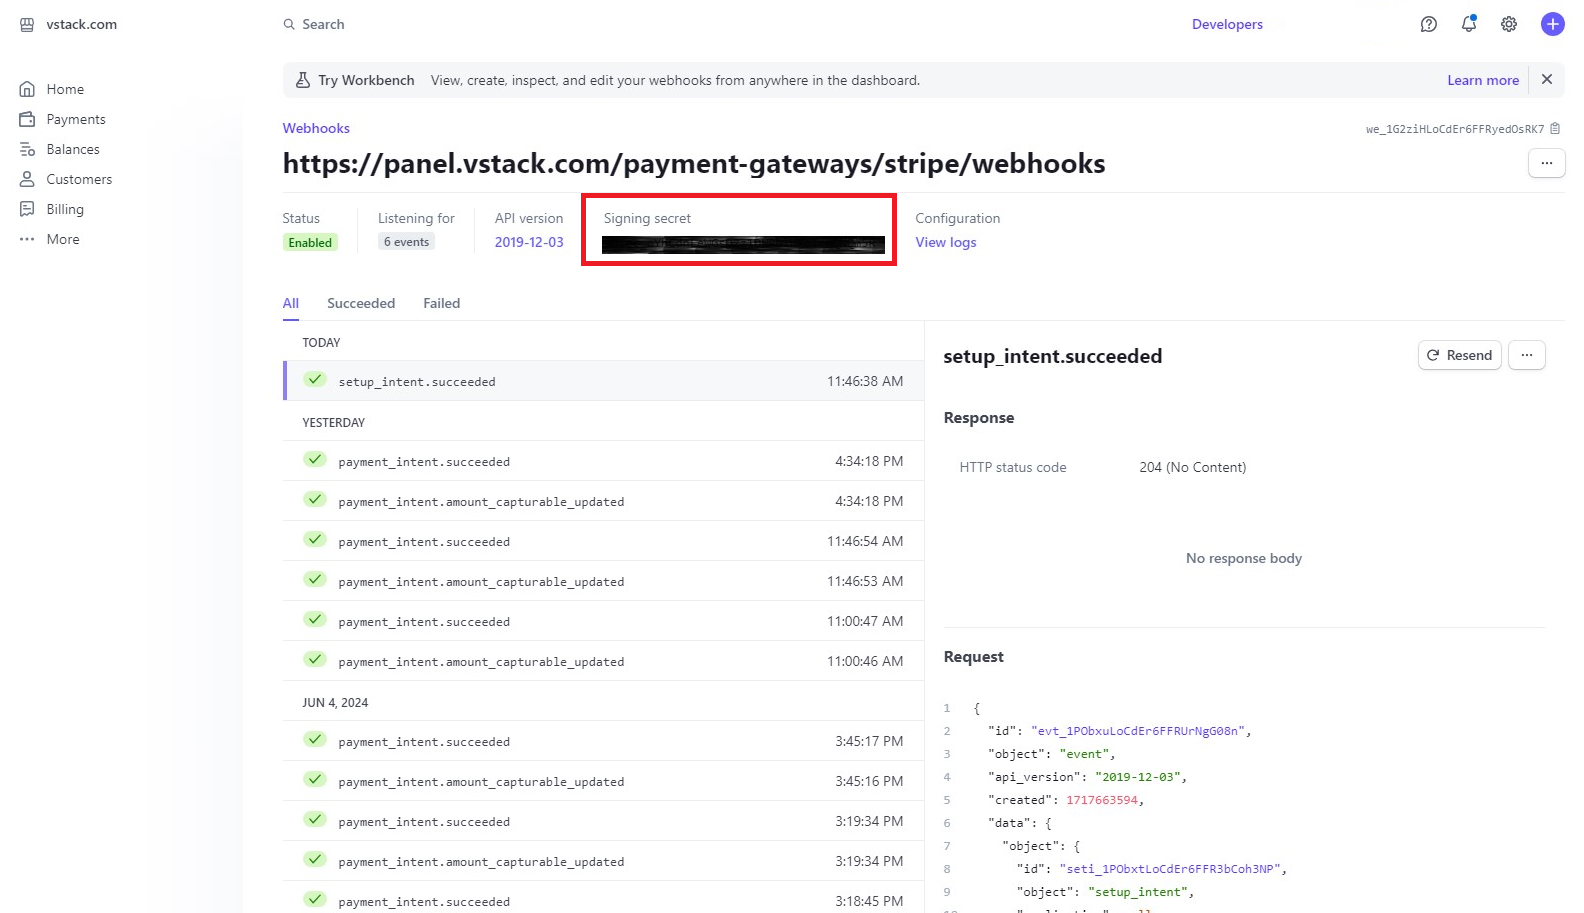Select amount_capturable_updated event at 3:45:16 PM

(x=604, y=781)
